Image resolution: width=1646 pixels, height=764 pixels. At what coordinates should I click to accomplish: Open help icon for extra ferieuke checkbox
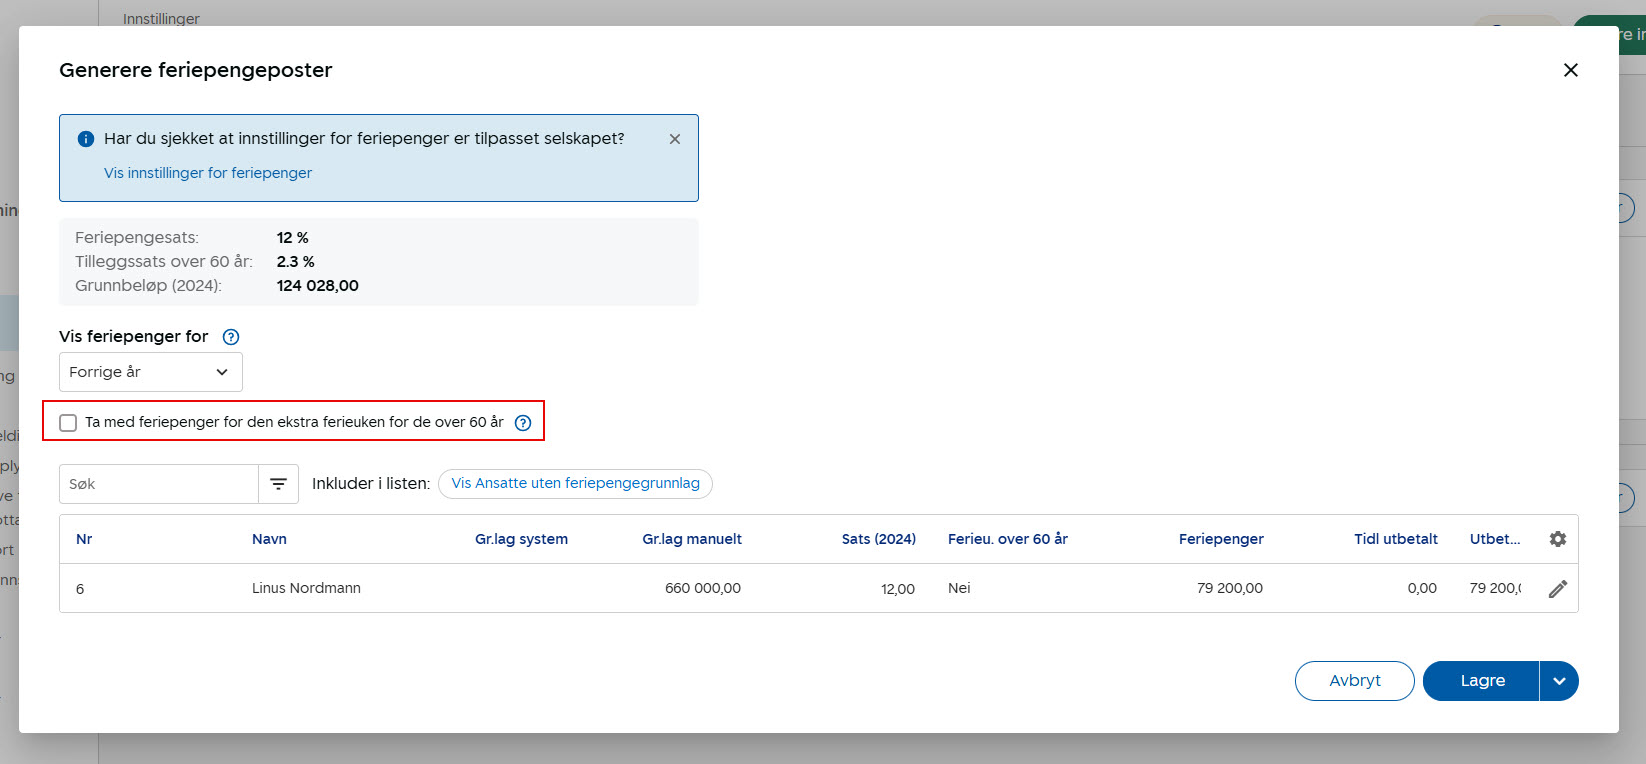coord(522,423)
